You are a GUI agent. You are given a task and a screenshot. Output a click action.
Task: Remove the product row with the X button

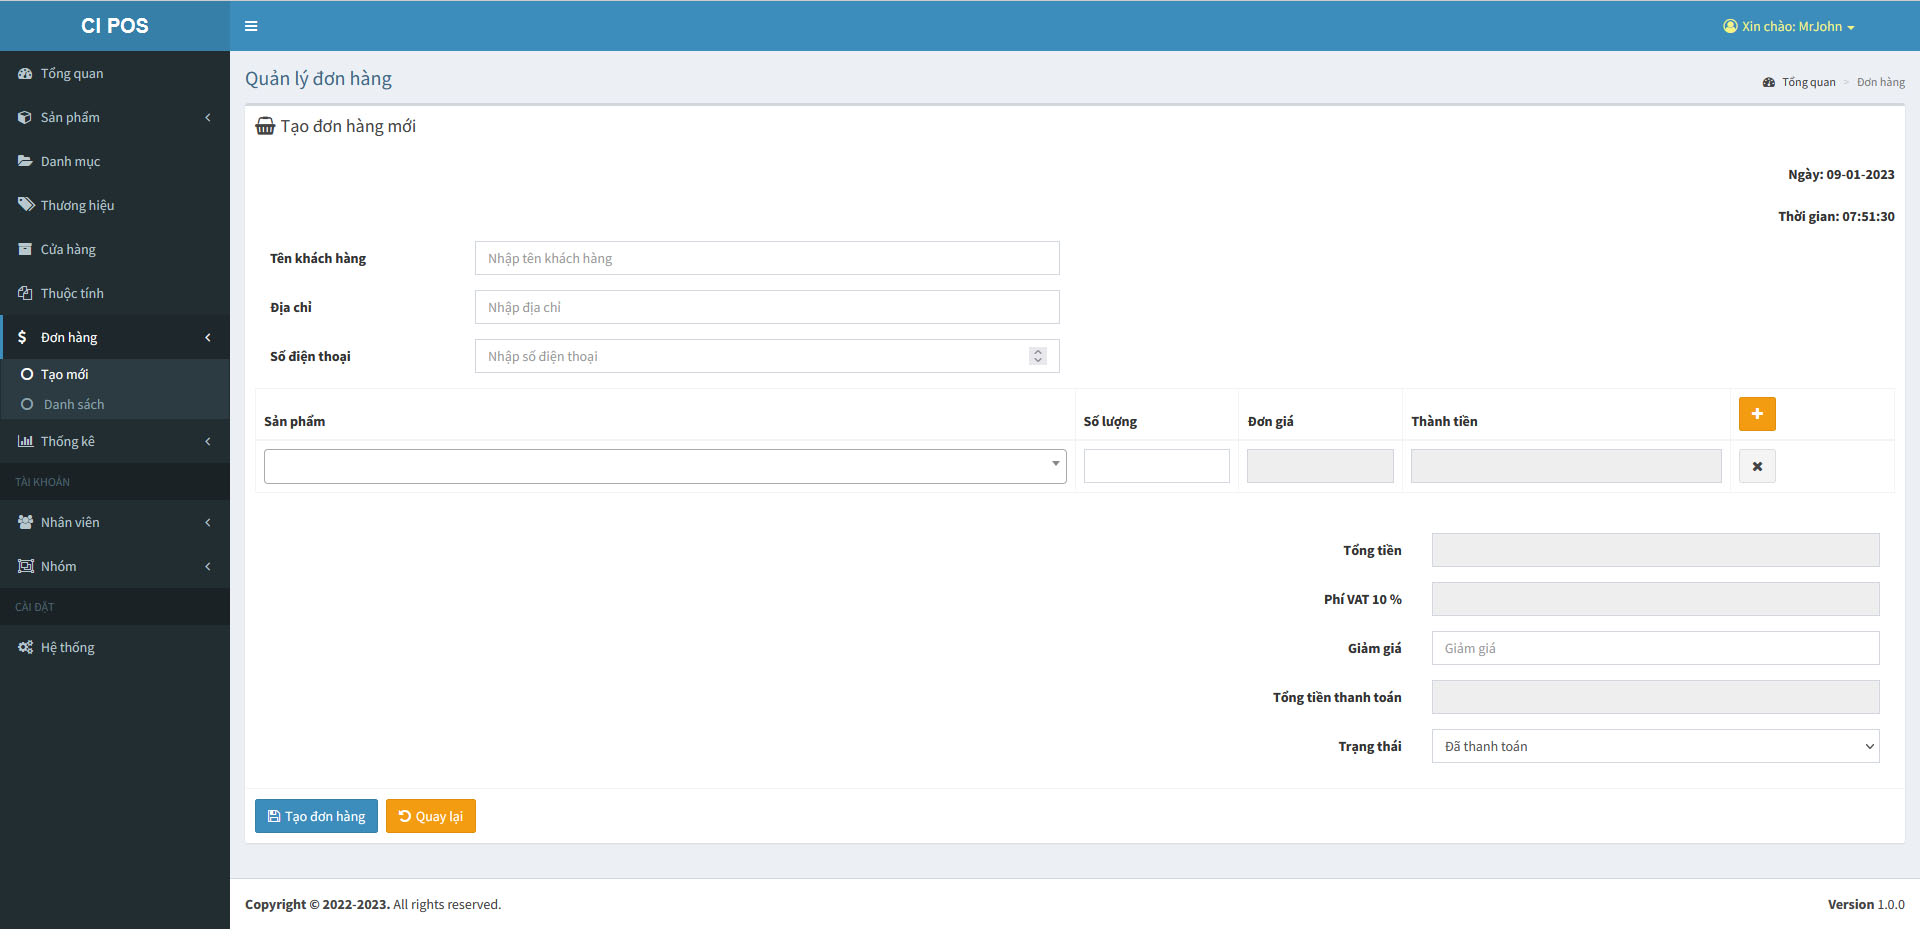(1756, 465)
